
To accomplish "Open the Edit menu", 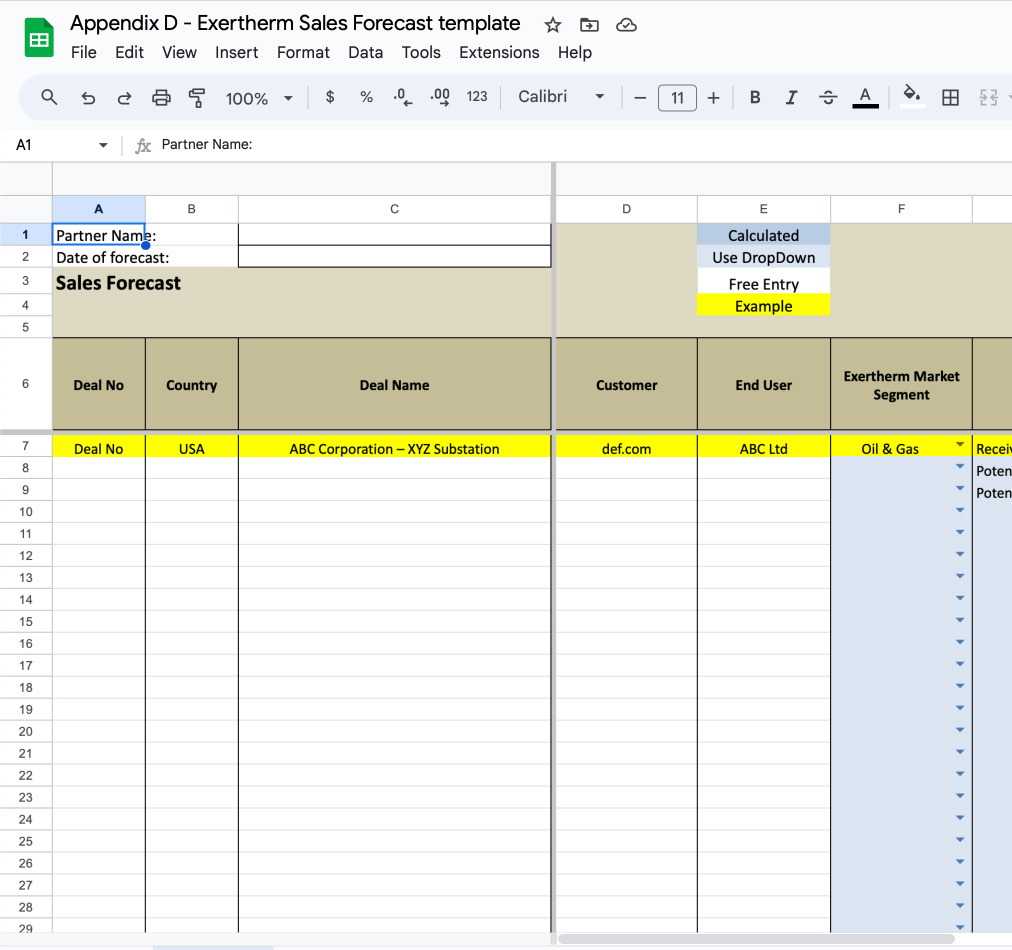I will [x=129, y=53].
